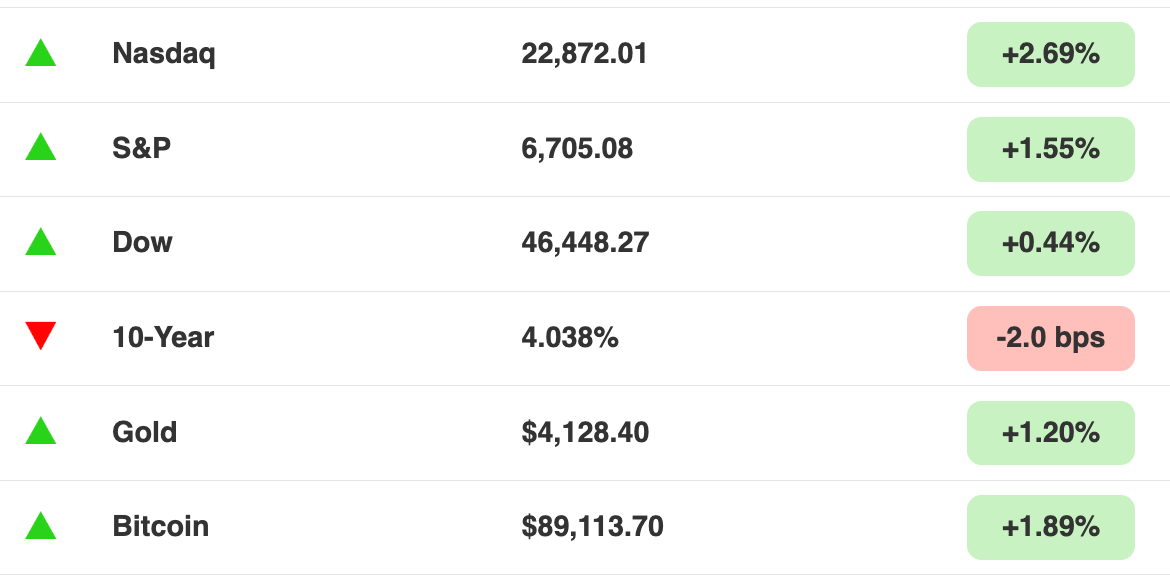
Task: Click the green up arrow beside S&P
Action: coord(41,147)
